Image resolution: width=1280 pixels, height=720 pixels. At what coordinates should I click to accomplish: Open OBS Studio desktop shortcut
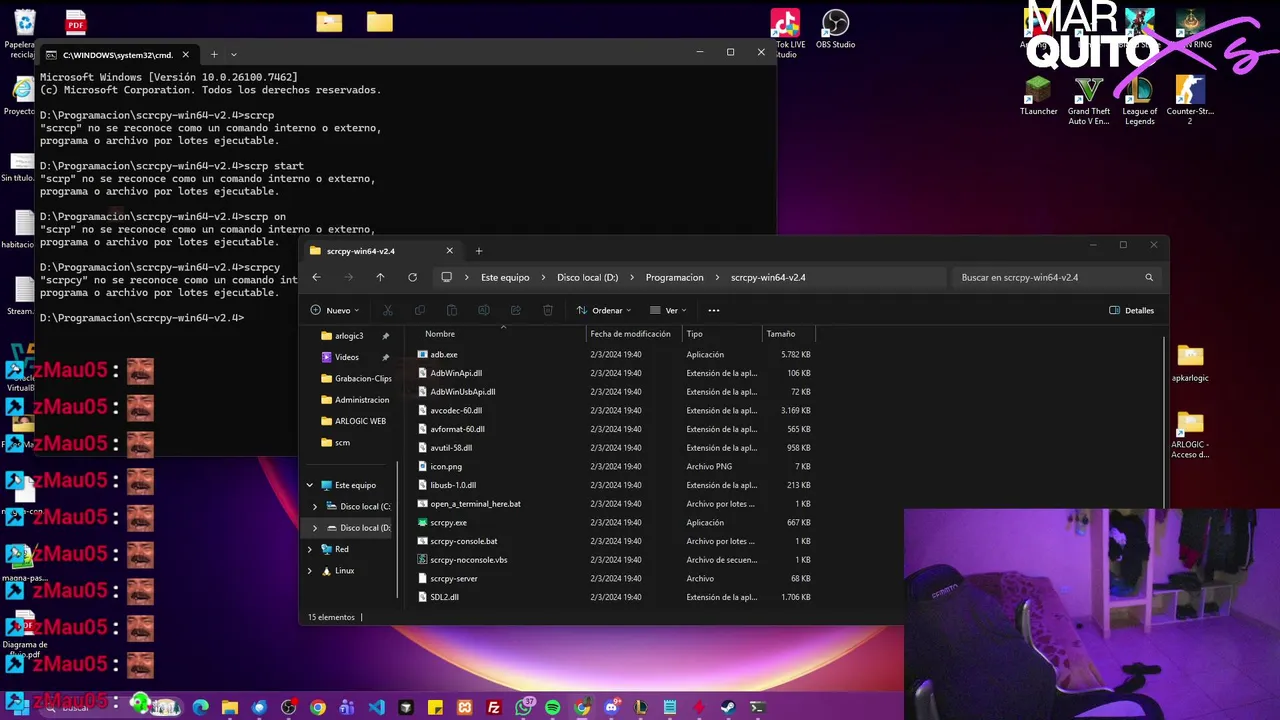835,29
